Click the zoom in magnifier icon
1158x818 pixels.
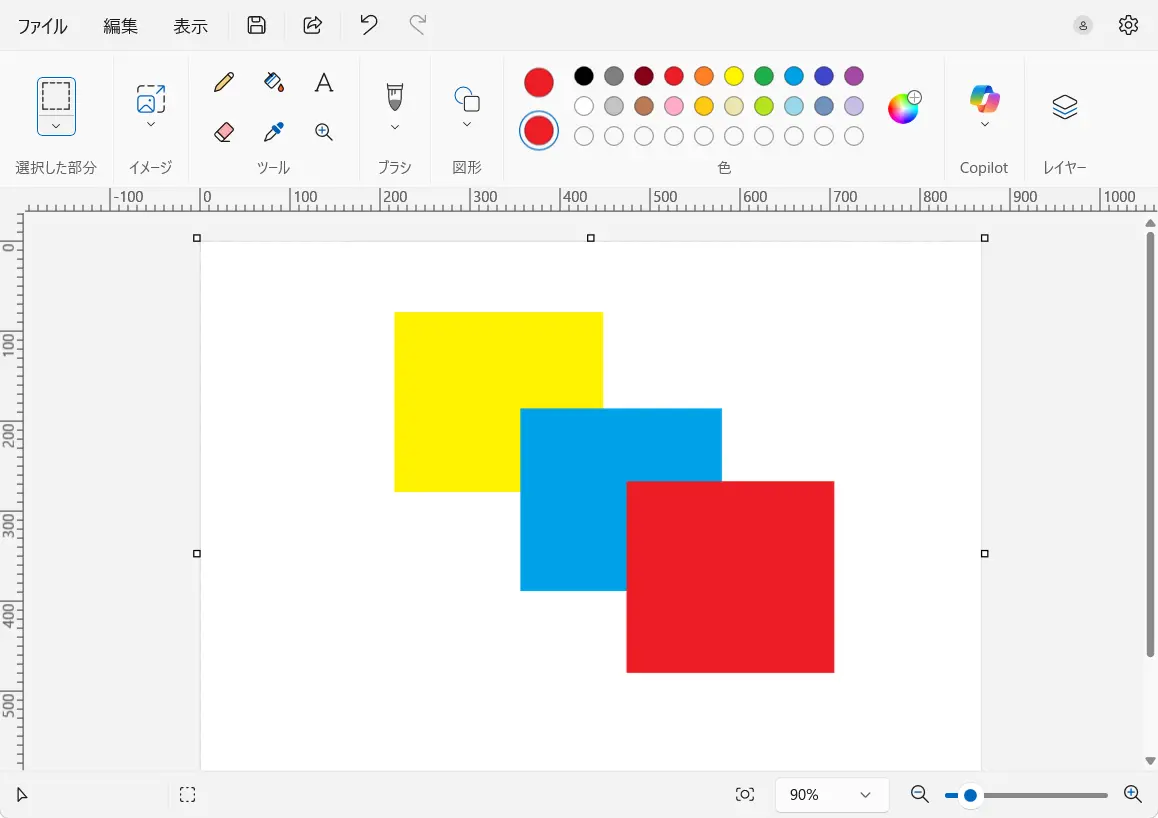point(1133,794)
